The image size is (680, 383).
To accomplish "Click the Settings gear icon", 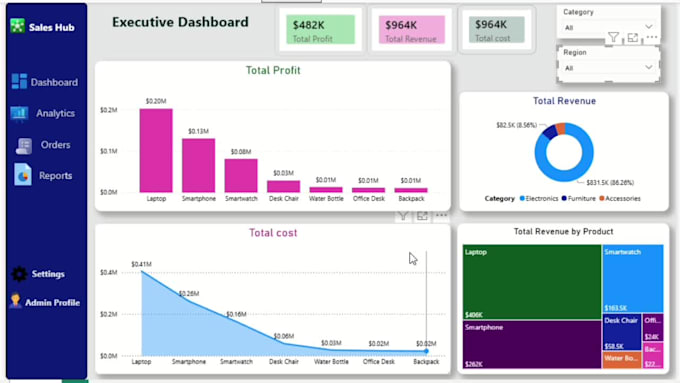I will coord(19,274).
